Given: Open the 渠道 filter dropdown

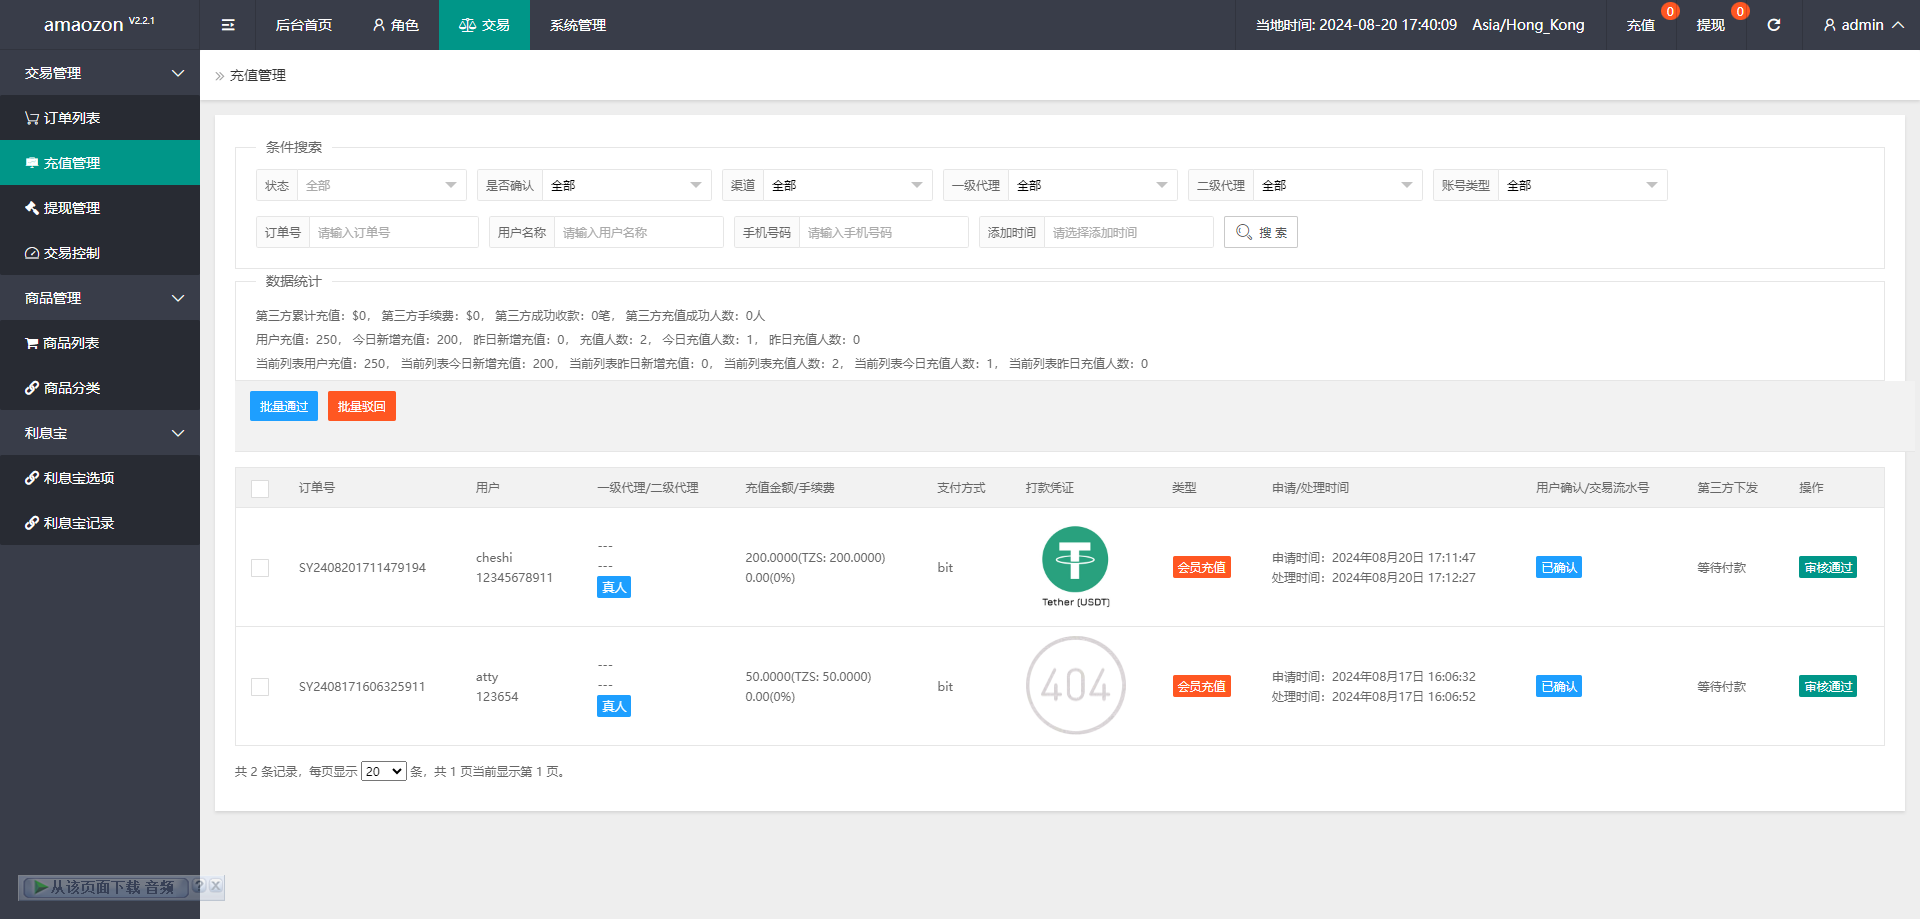Looking at the screenshot, I should [x=846, y=185].
